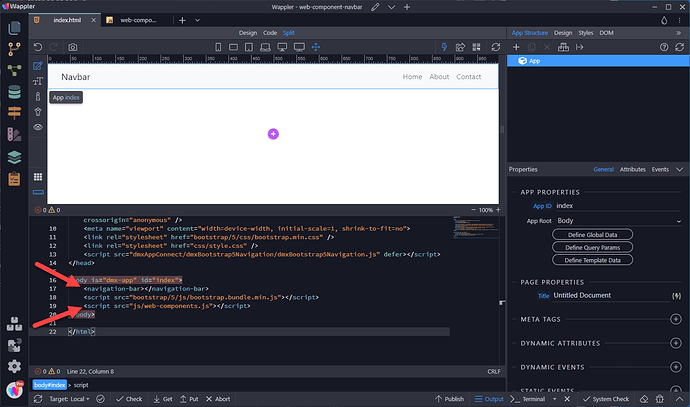Toggle the Terminal panel

(528, 399)
